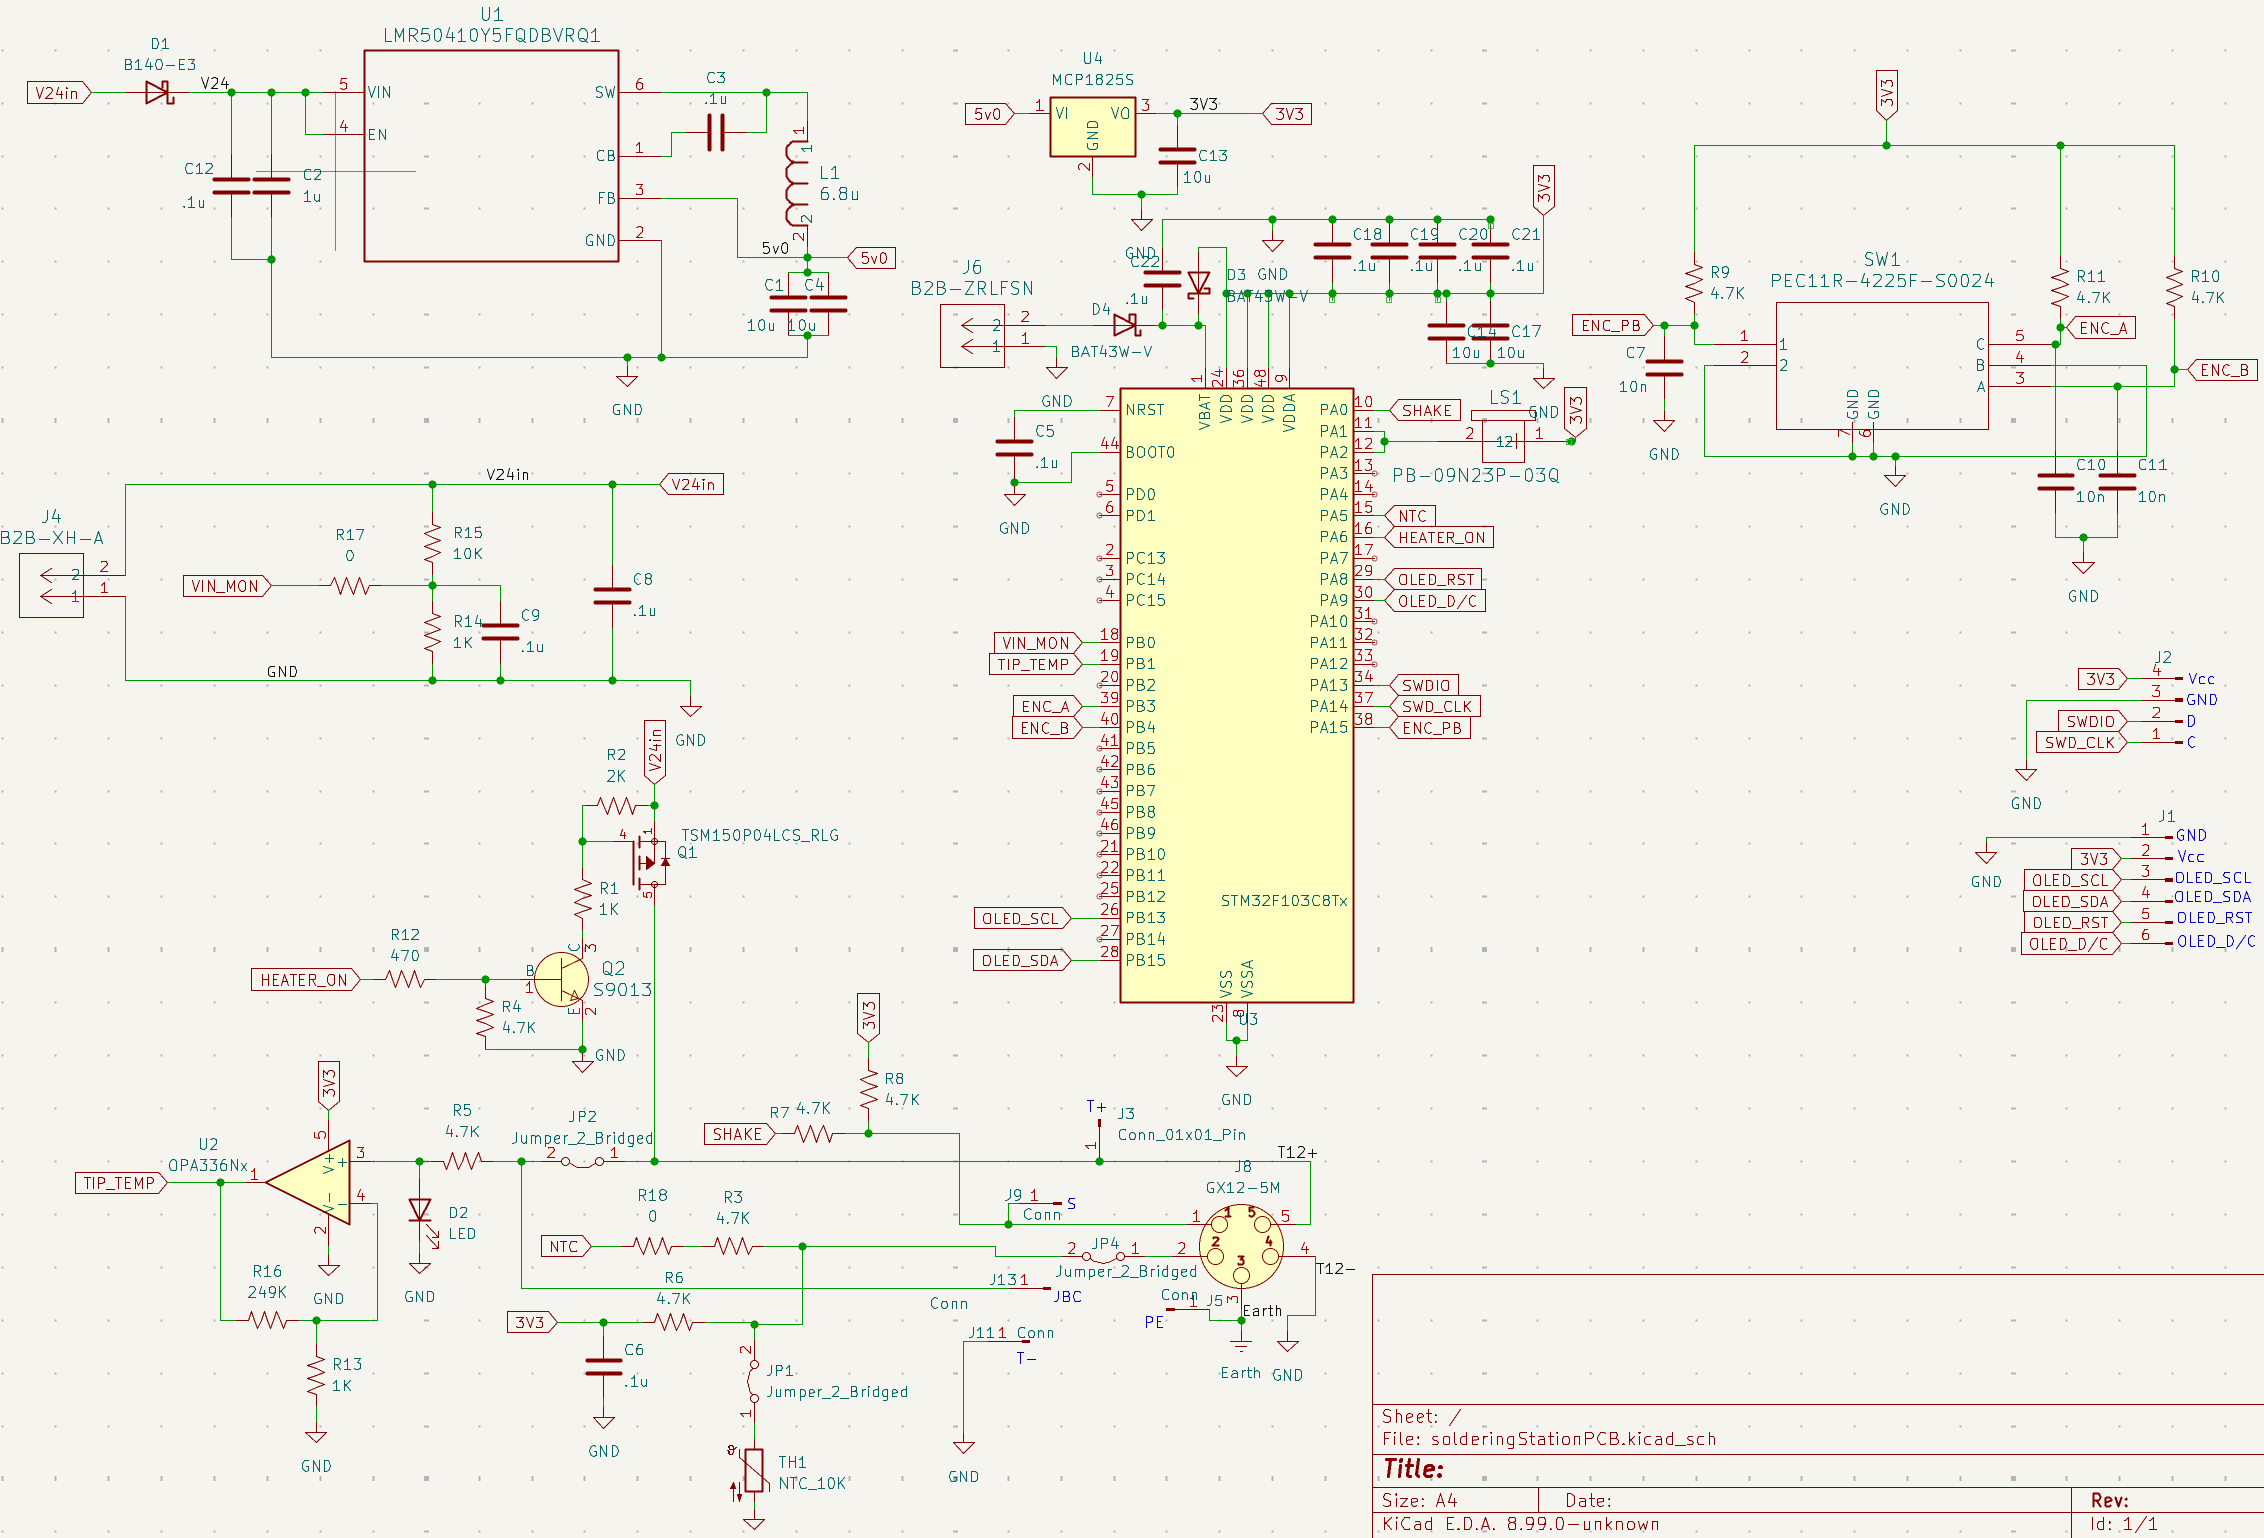Screen dimensions: 2264x1538
Task: Click the U4 MCP1825S regulator body
Action: 1092,127
